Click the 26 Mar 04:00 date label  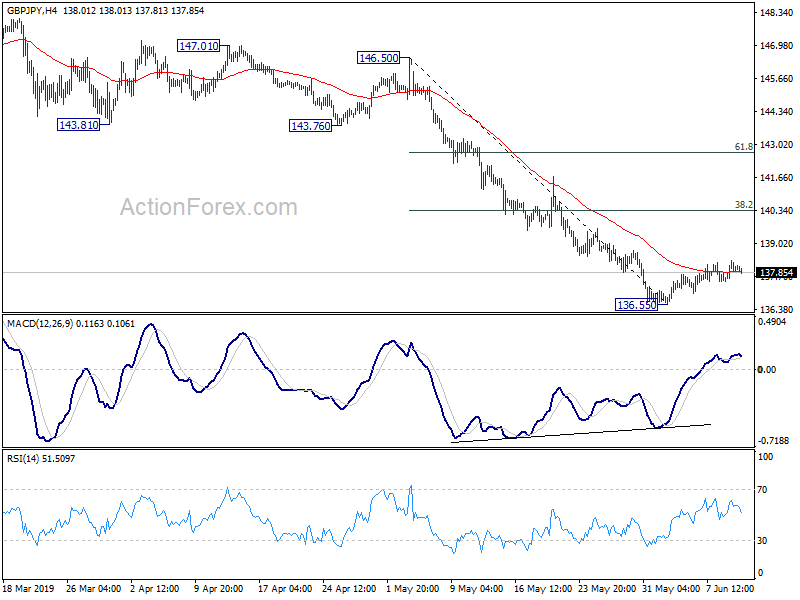[93, 588]
